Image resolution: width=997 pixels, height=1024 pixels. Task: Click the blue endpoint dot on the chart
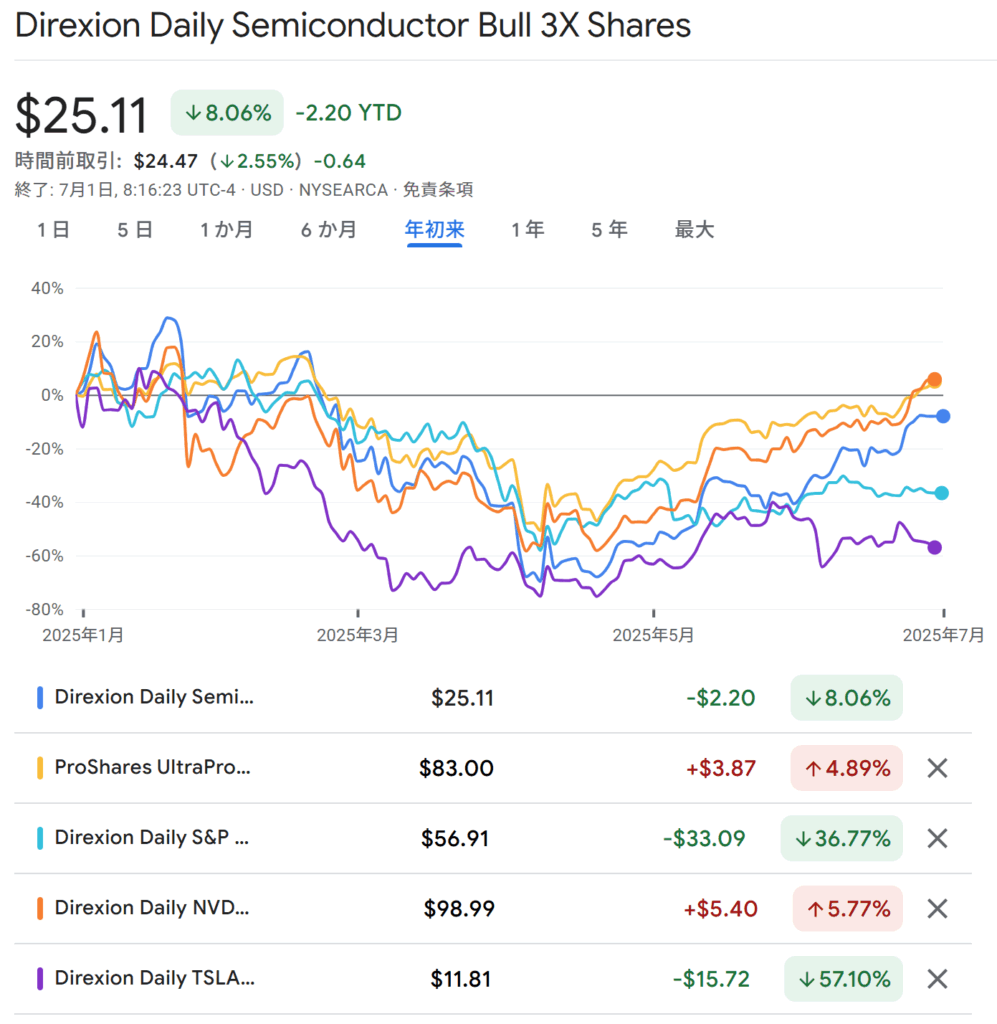(x=943, y=416)
